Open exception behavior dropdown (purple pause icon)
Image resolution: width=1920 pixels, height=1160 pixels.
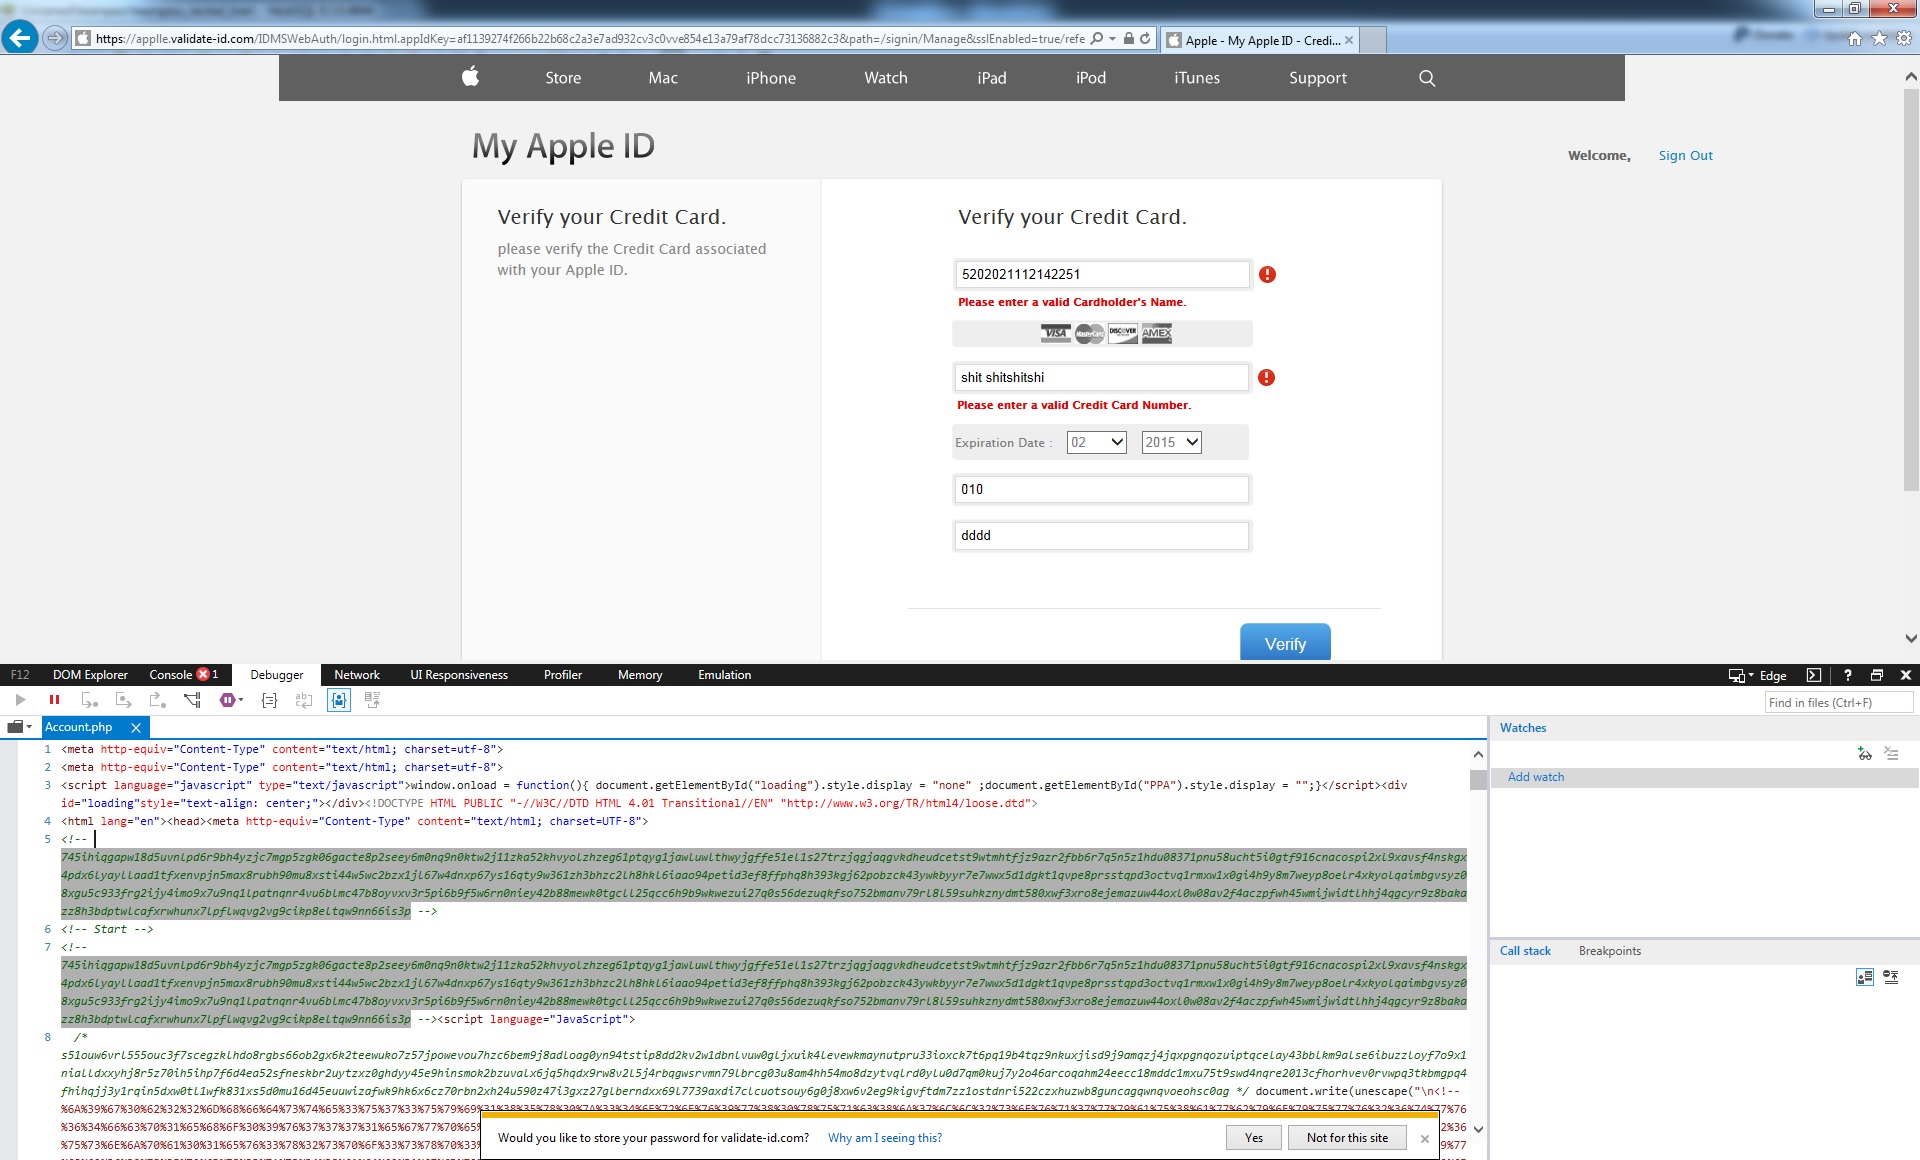[x=231, y=700]
